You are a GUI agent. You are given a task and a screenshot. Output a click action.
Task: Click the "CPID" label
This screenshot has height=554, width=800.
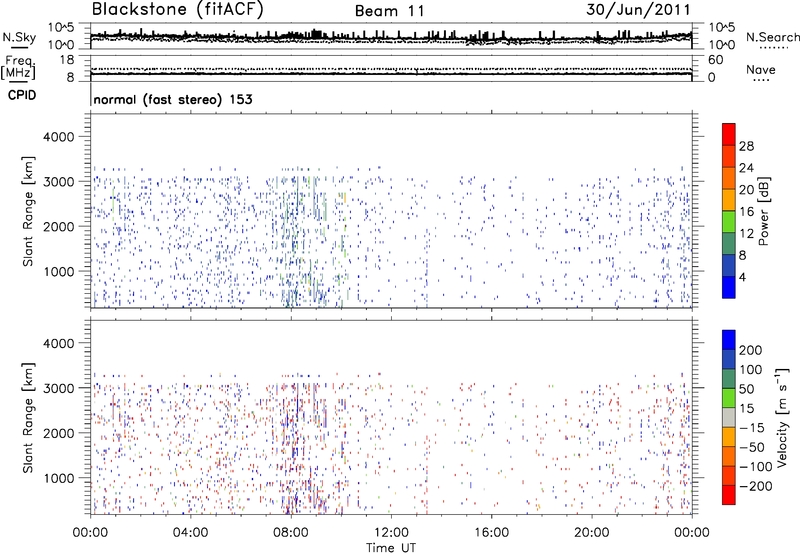22,95
